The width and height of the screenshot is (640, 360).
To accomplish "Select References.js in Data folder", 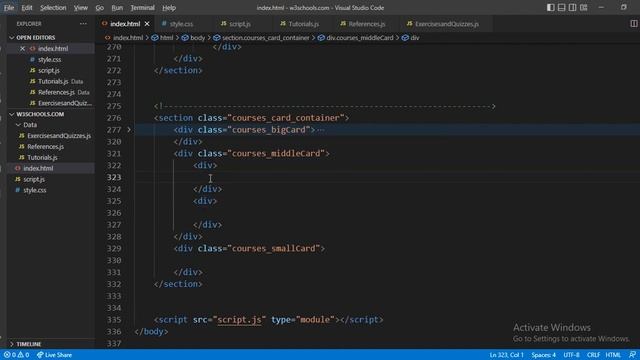I will tap(45, 147).
